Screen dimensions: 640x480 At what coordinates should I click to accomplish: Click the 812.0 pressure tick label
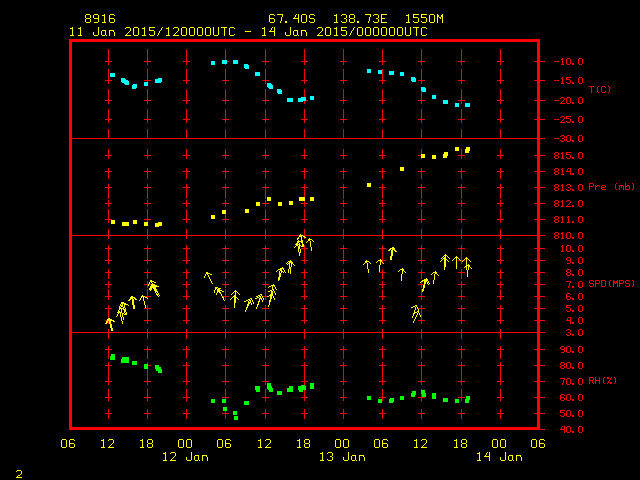[x=569, y=204]
